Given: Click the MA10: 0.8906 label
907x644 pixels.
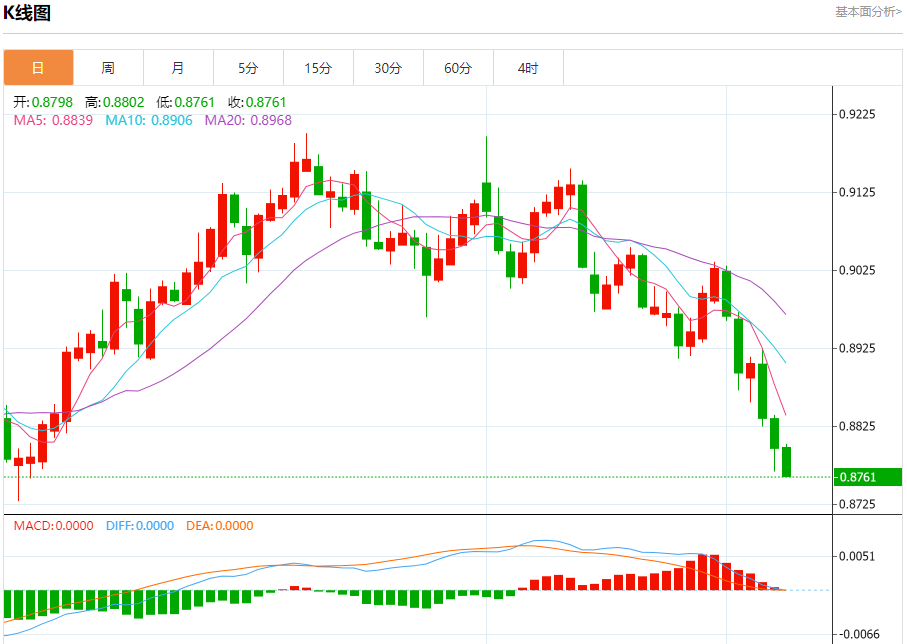Looking at the screenshot, I should pos(149,120).
